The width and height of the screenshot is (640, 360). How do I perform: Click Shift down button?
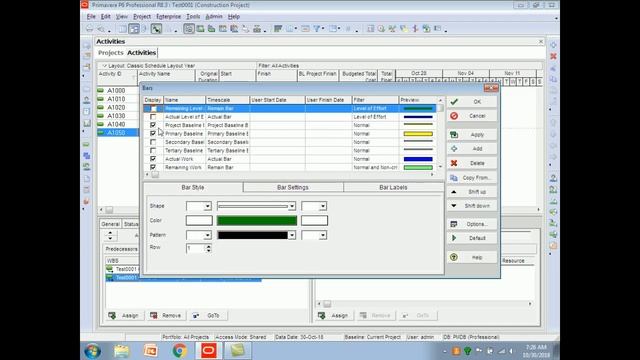pyautogui.click(x=472, y=206)
